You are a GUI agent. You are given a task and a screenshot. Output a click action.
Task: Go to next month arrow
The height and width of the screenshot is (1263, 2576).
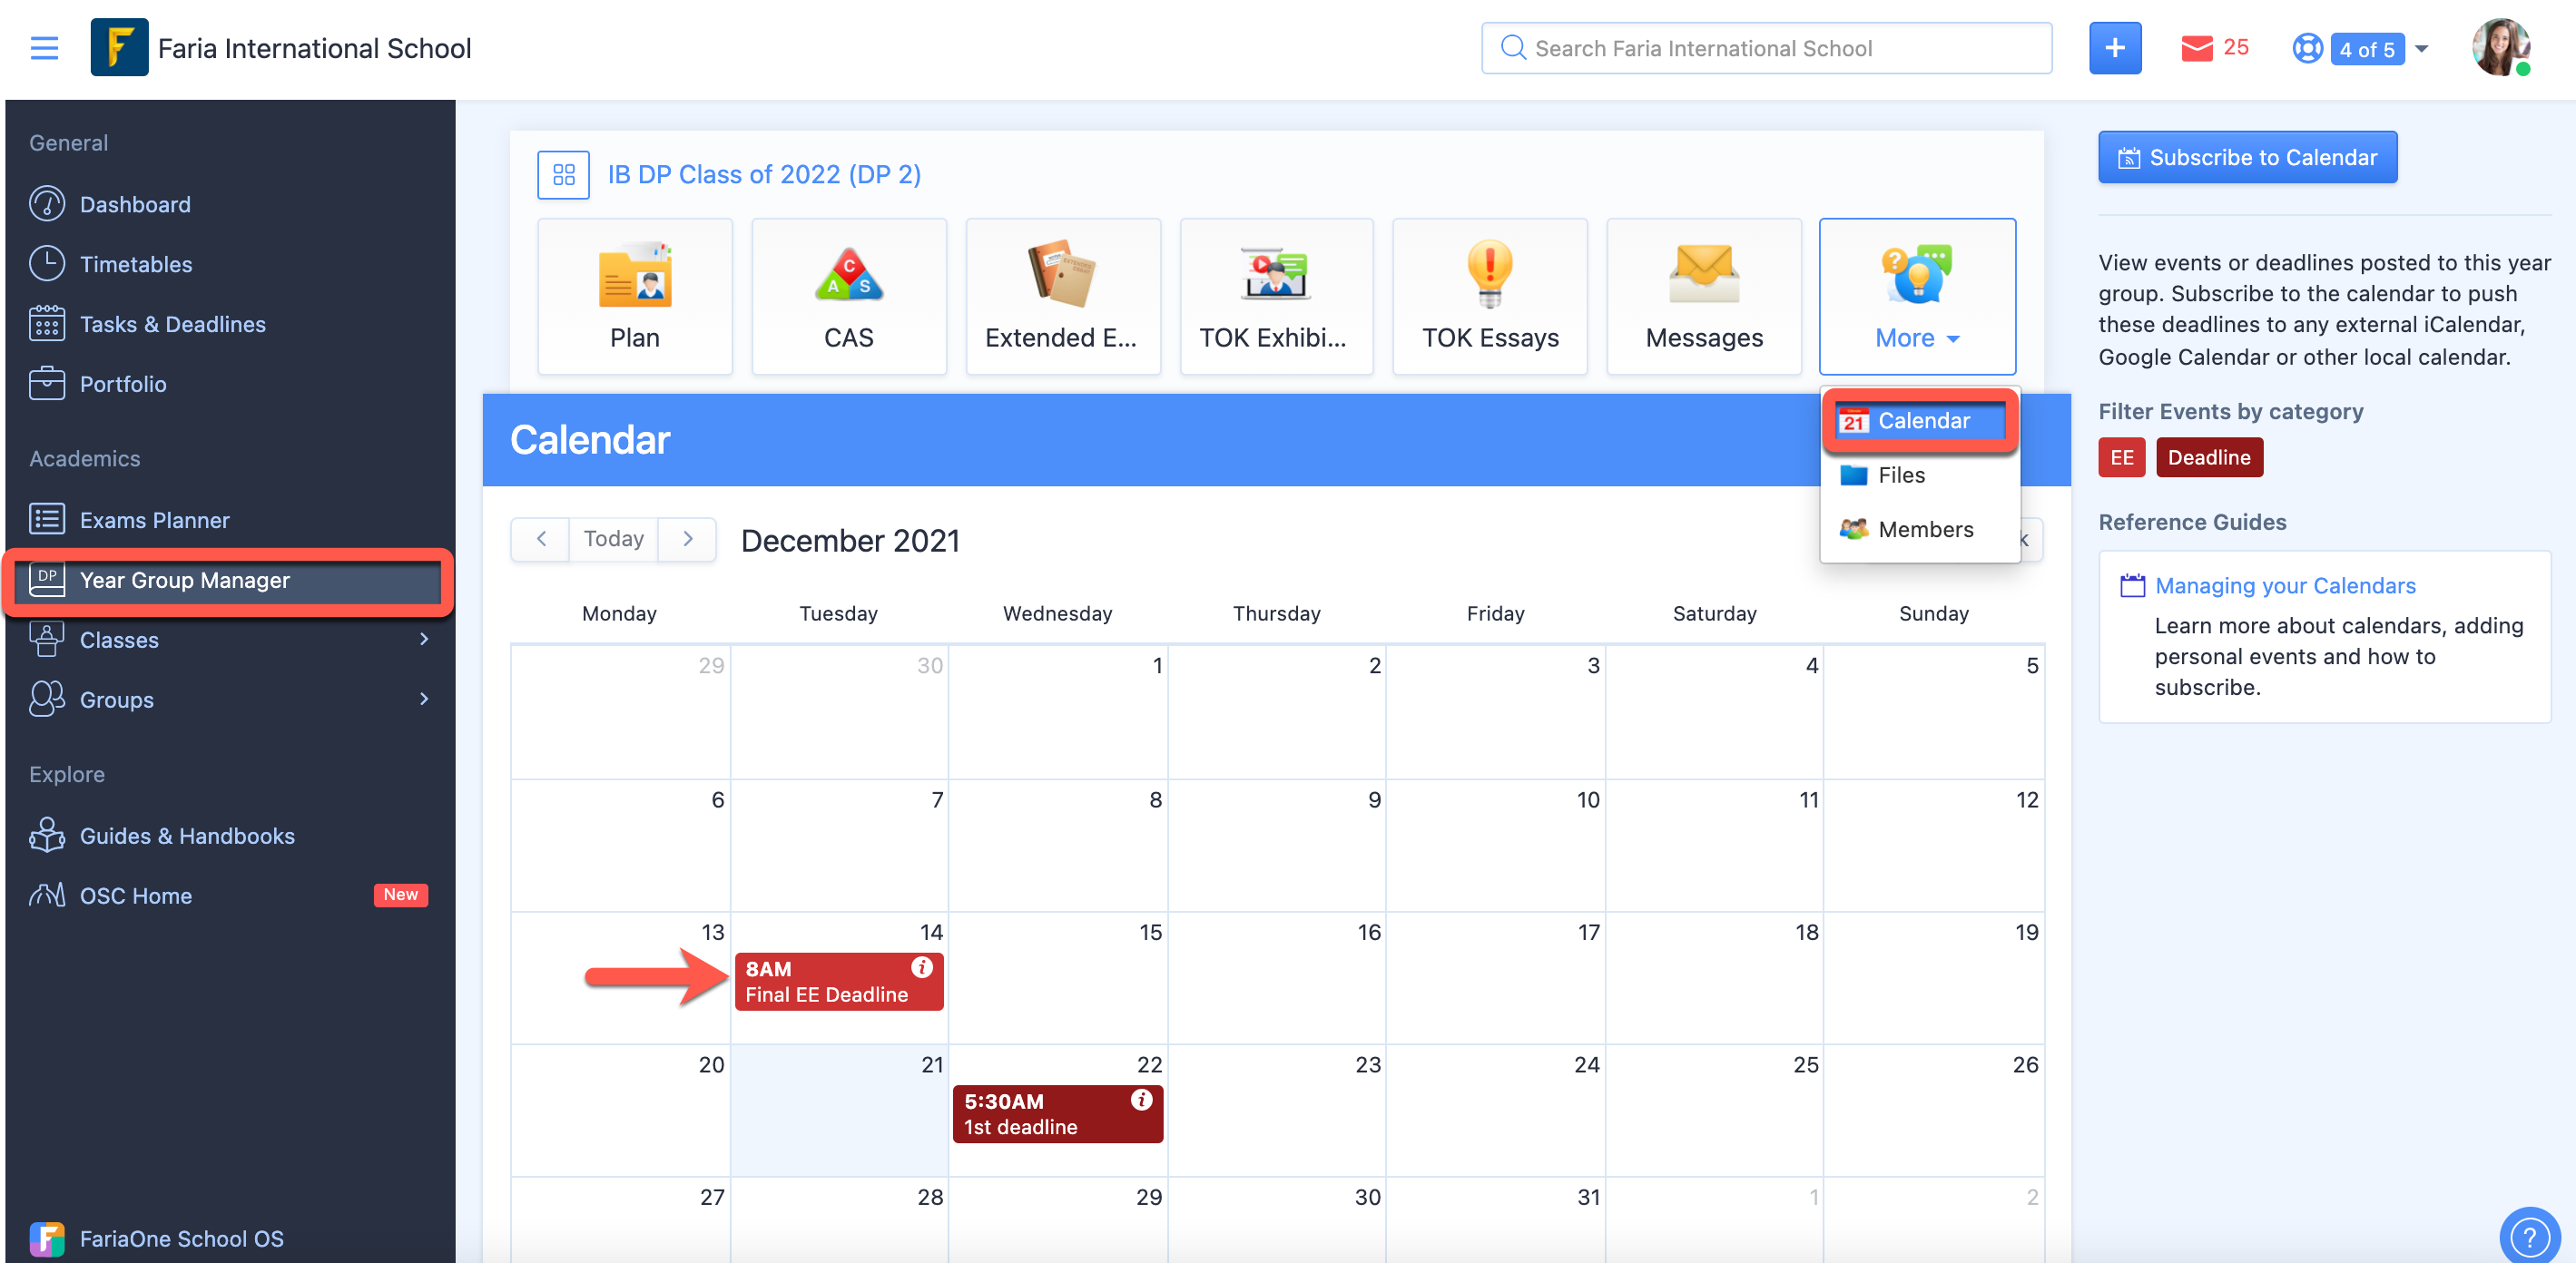[x=687, y=539]
